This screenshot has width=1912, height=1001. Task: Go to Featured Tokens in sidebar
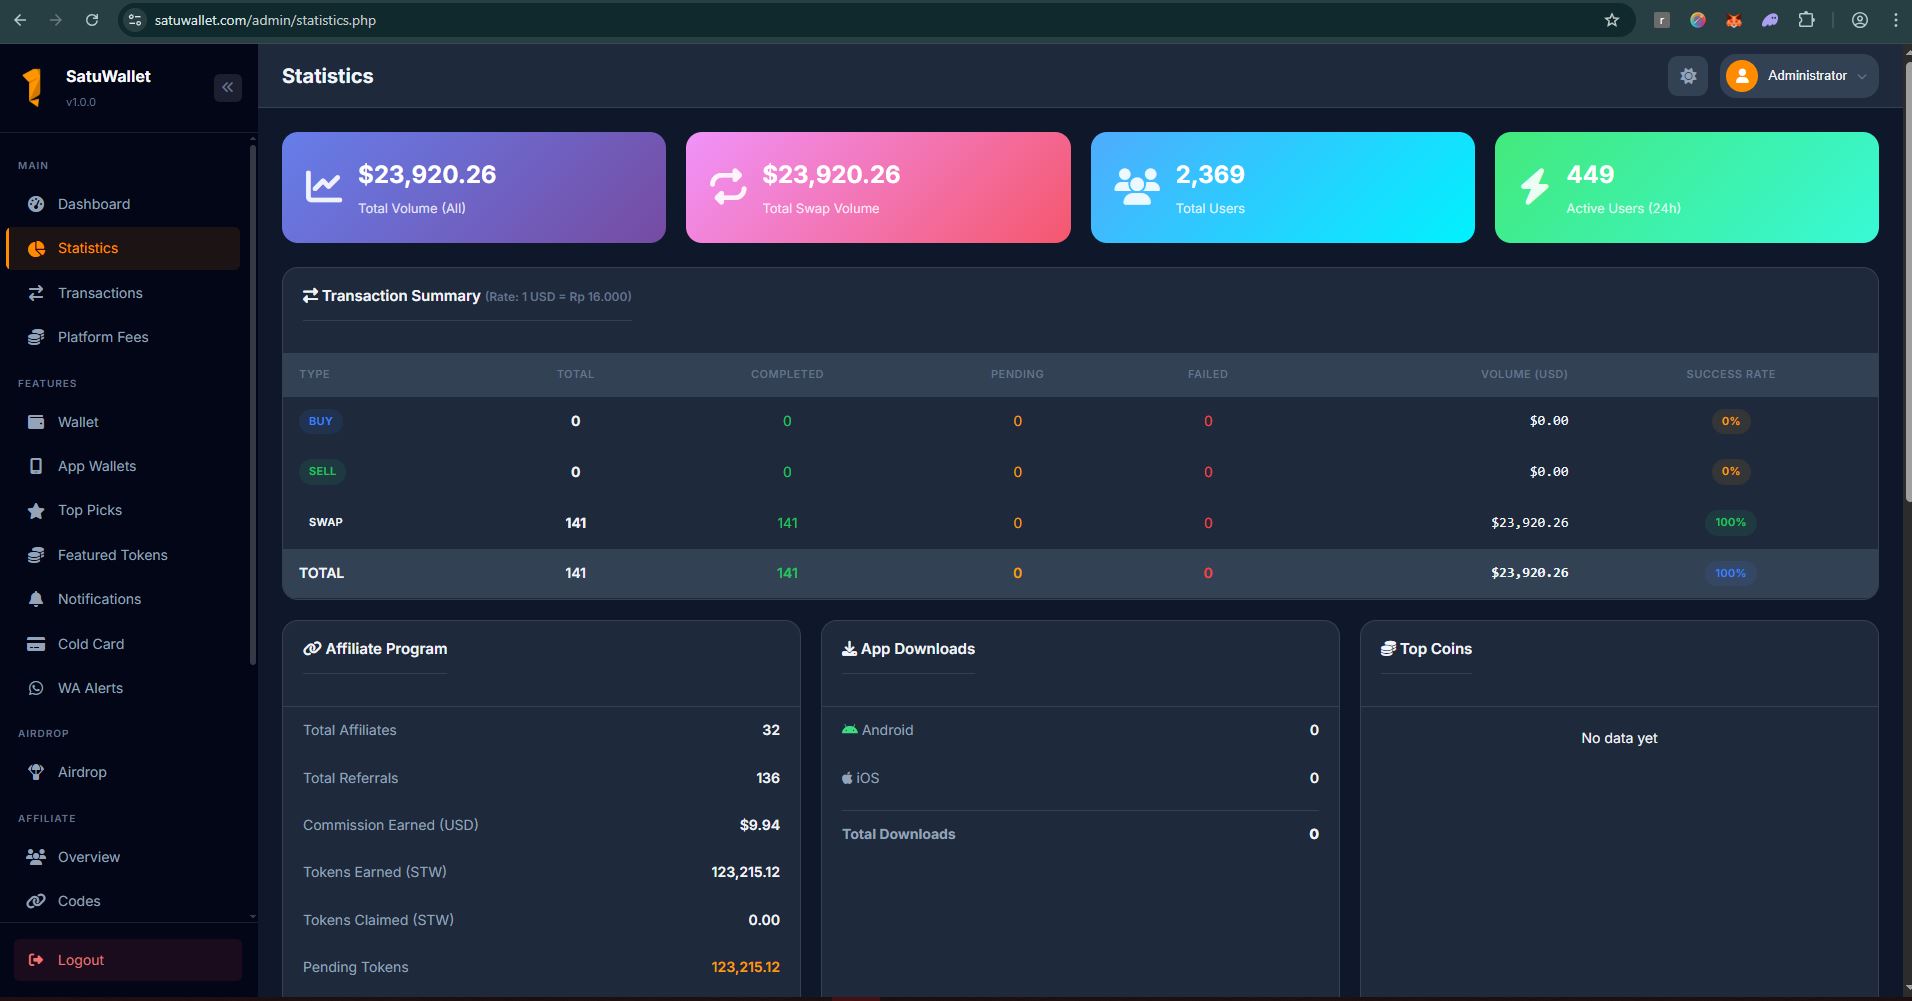click(x=112, y=555)
